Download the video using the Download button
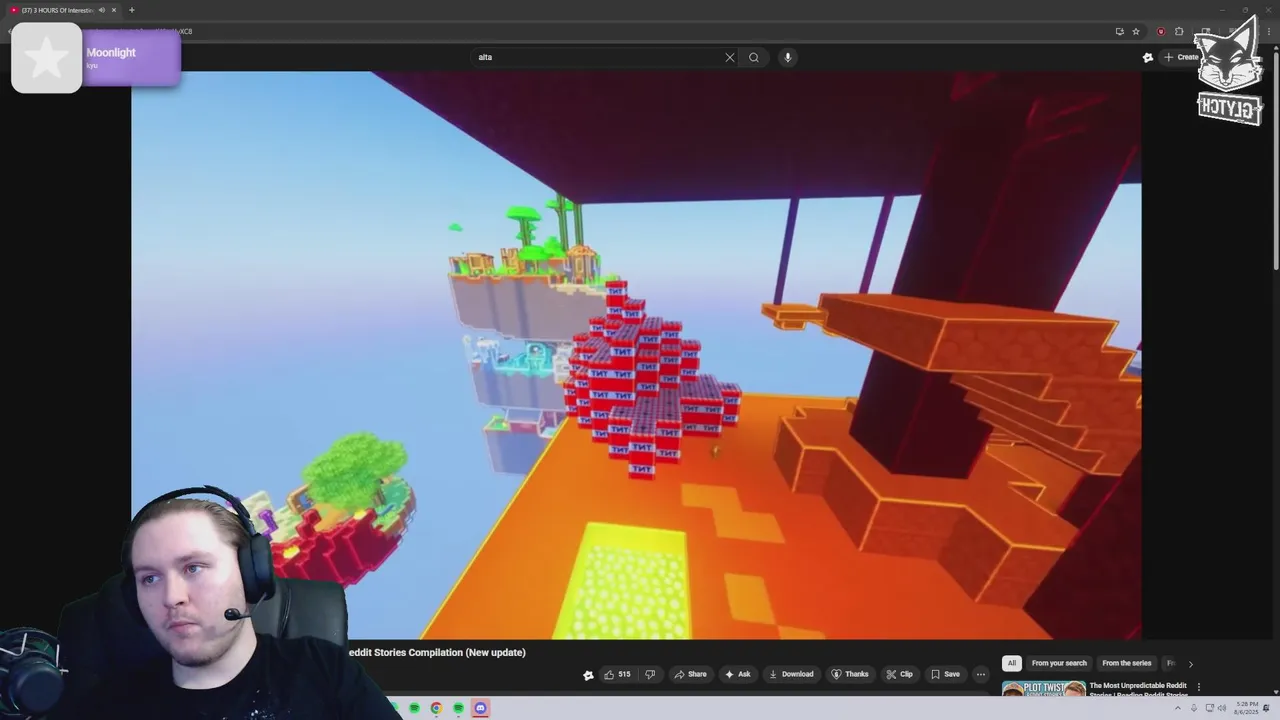Image resolution: width=1280 pixels, height=720 pixels. click(790, 674)
